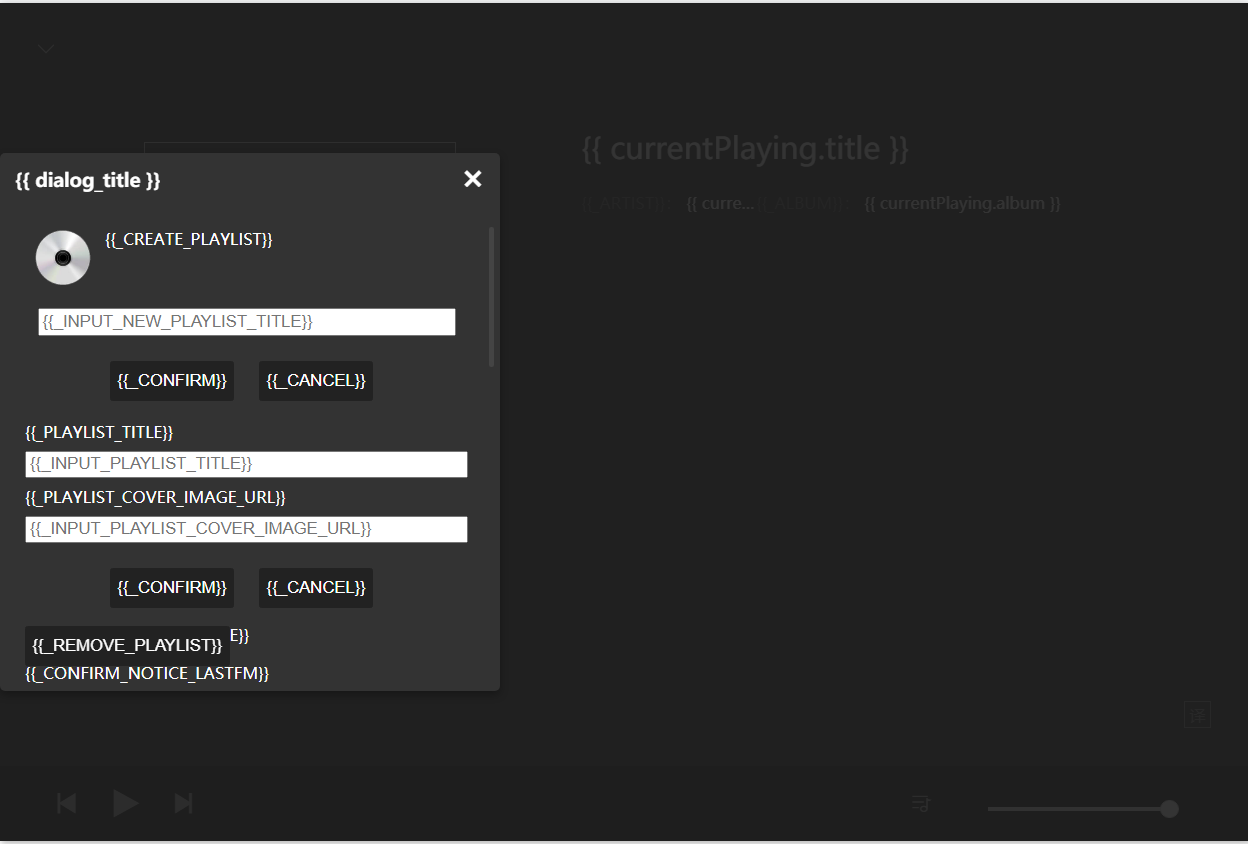Click the {{_PLAYLIST_COVER_IMAGE_URL}} label
The image size is (1248, 844).
(155, 498)
